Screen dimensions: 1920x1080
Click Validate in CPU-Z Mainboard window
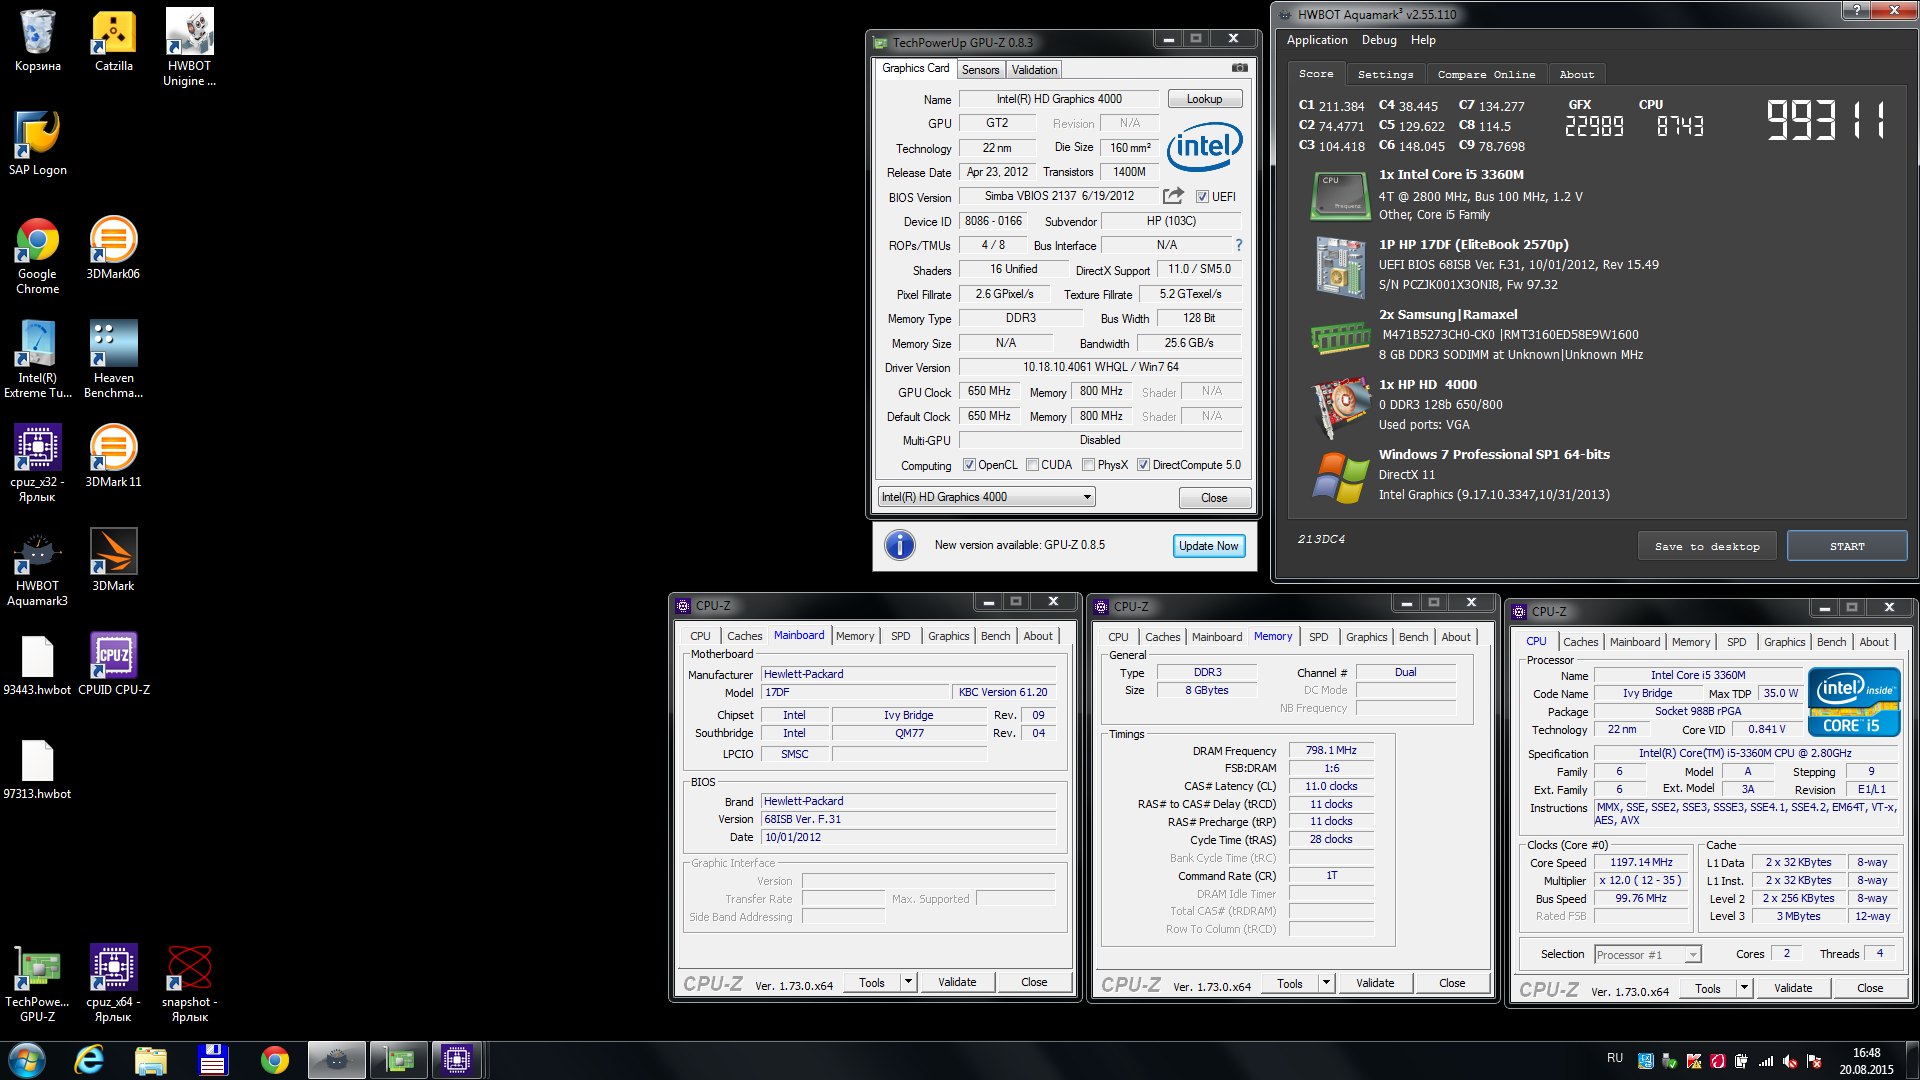click(956, 982)
